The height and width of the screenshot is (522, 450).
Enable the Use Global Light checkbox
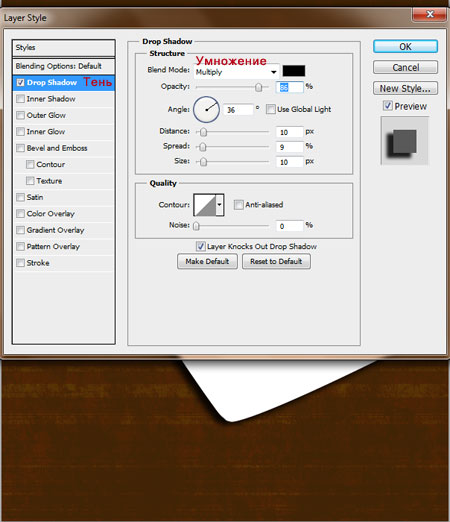(x=271, y=109)
